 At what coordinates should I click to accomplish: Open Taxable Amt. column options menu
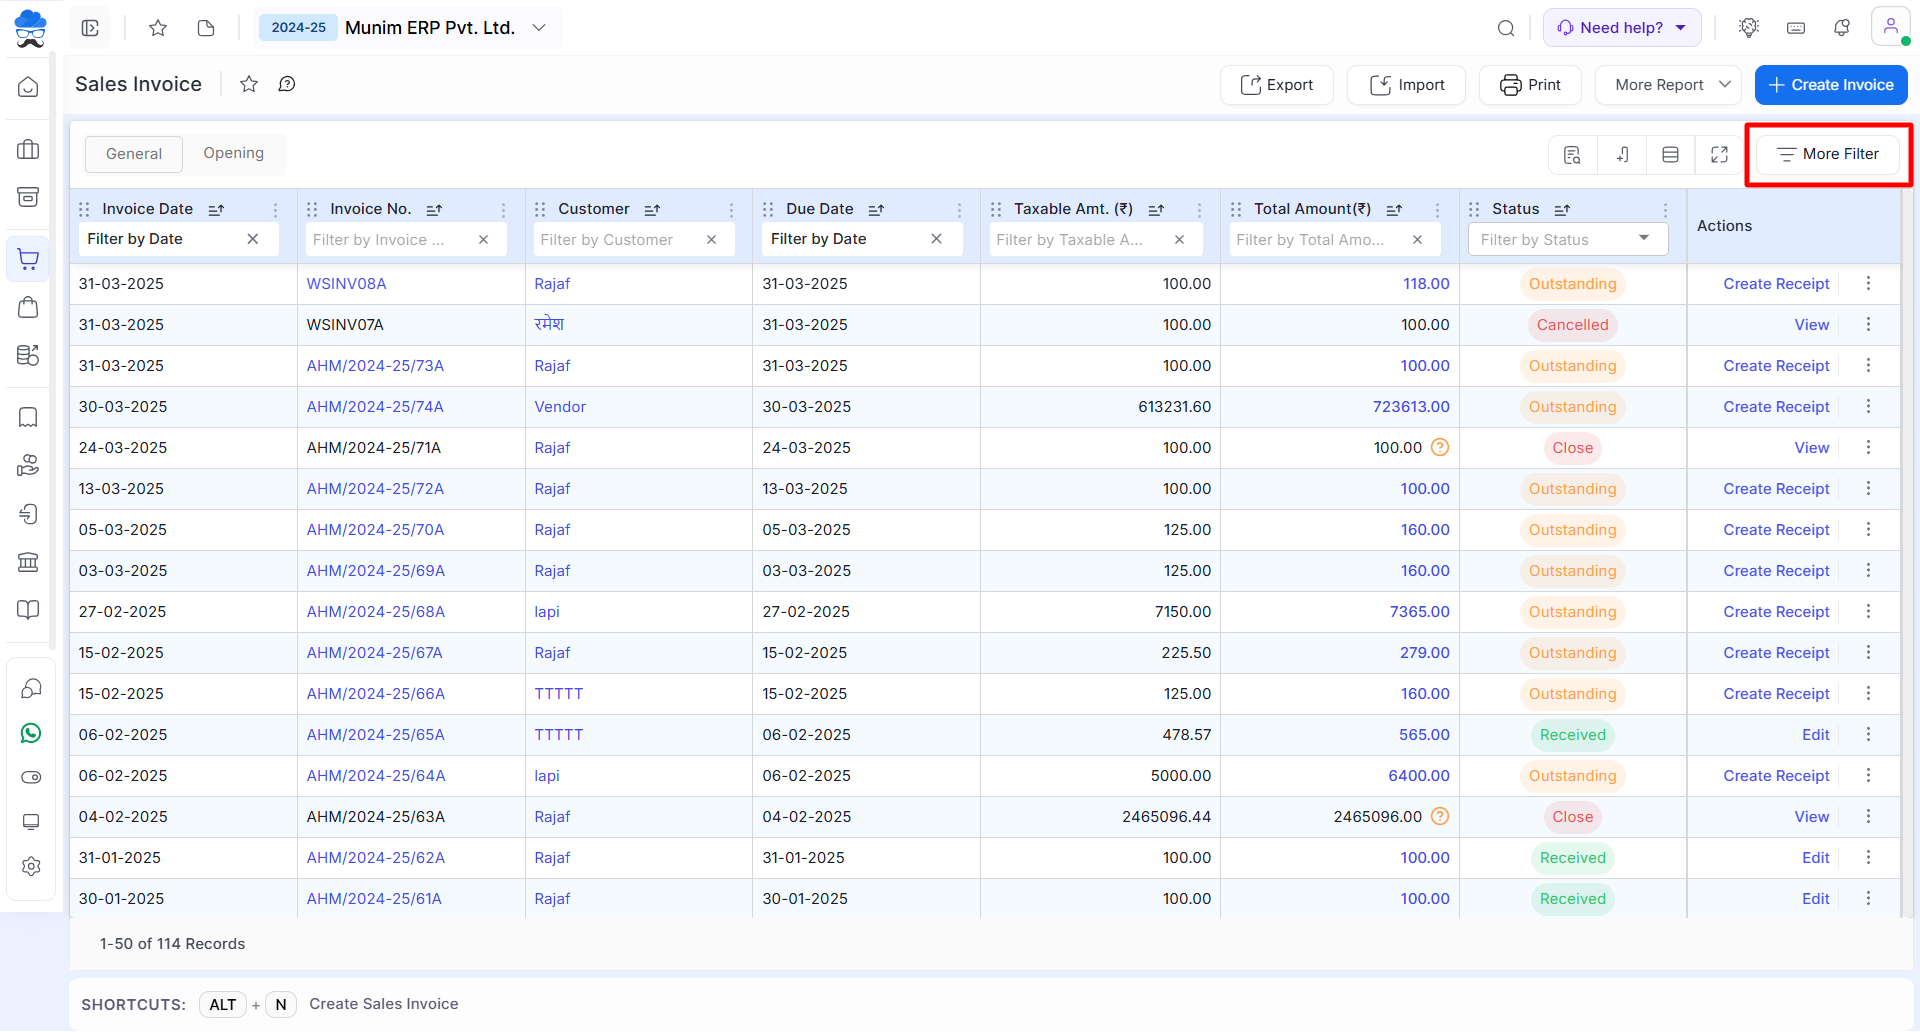point(1200,209)
